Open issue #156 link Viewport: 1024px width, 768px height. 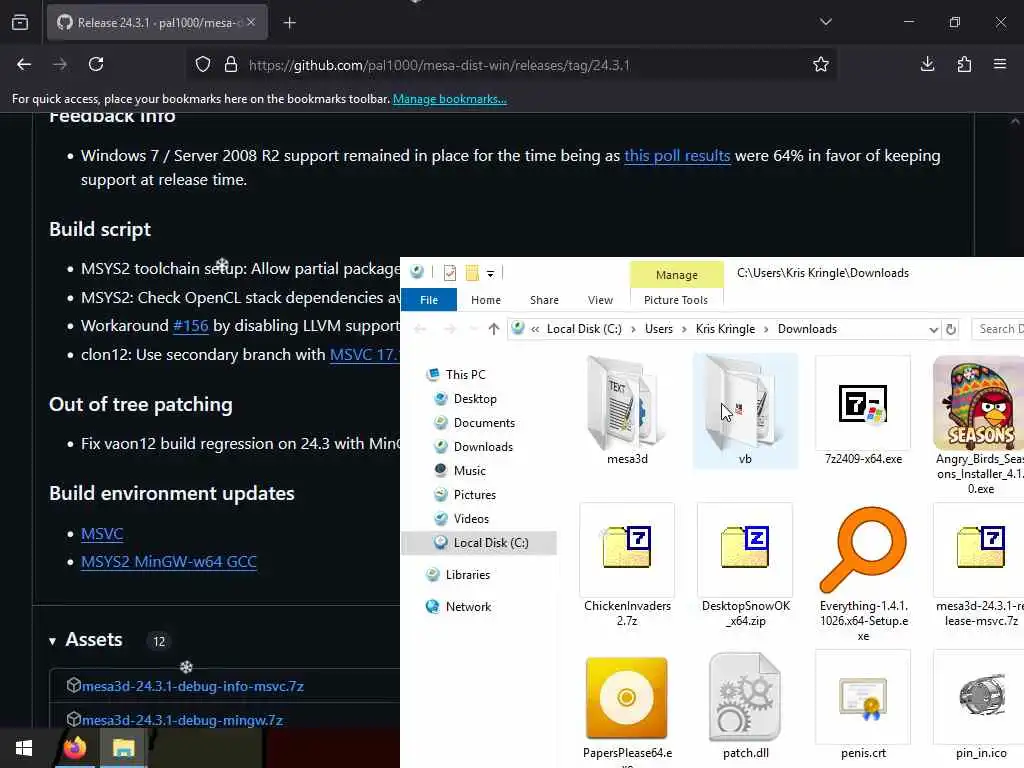click(x=190, y=326)
